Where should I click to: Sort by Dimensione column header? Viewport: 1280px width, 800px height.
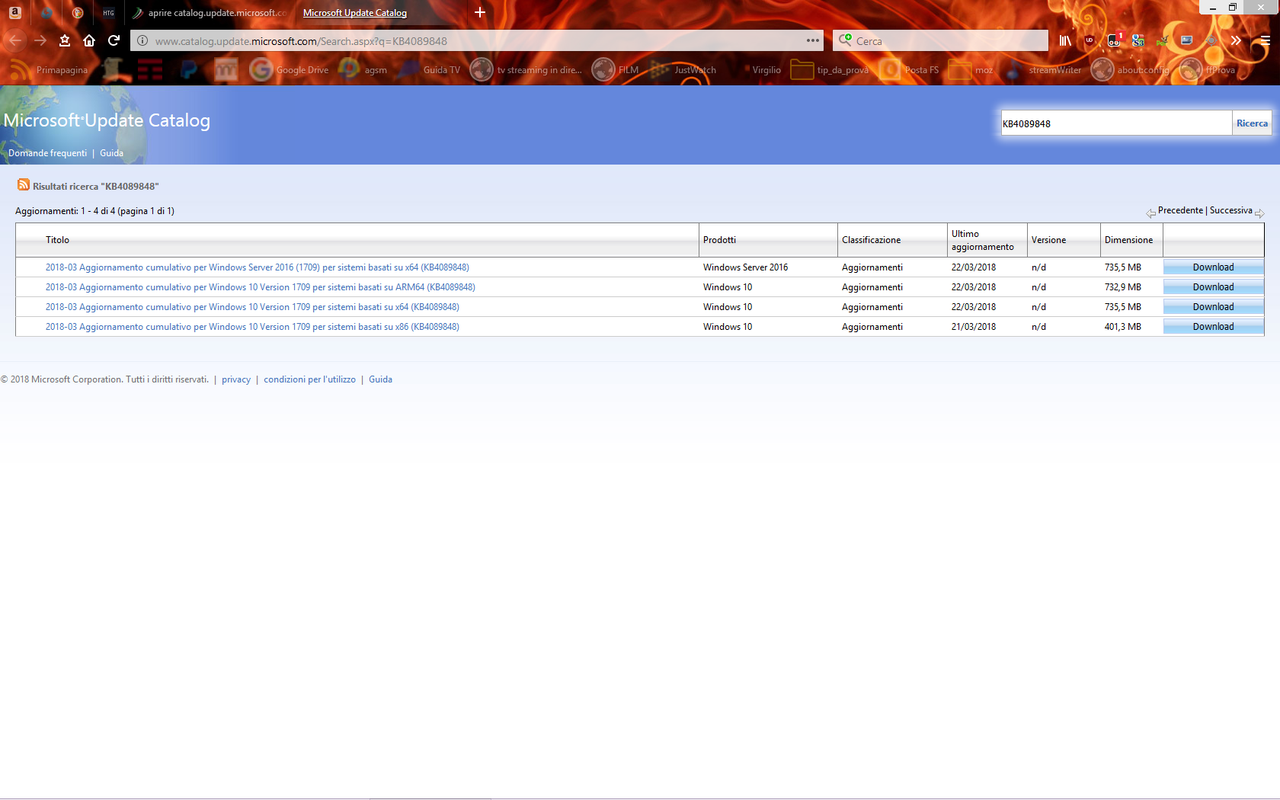(1129, 240)
